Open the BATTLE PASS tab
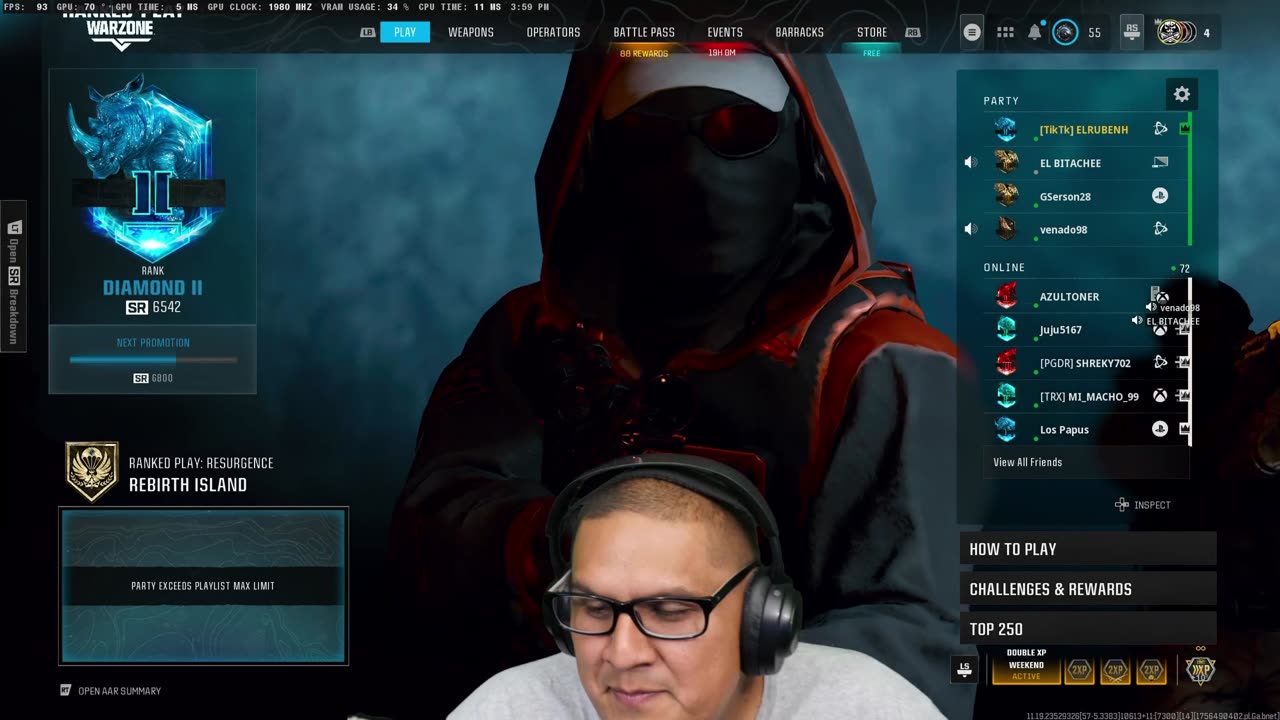The image size is (1280, 720). pyautogui.click(x=644, y=32)
